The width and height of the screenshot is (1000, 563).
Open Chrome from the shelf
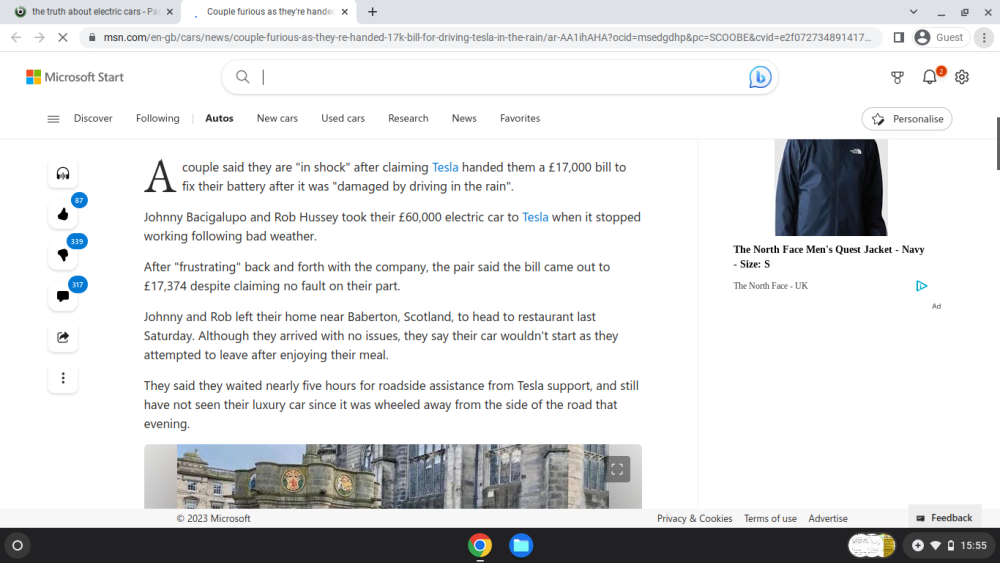click(480, 545)
